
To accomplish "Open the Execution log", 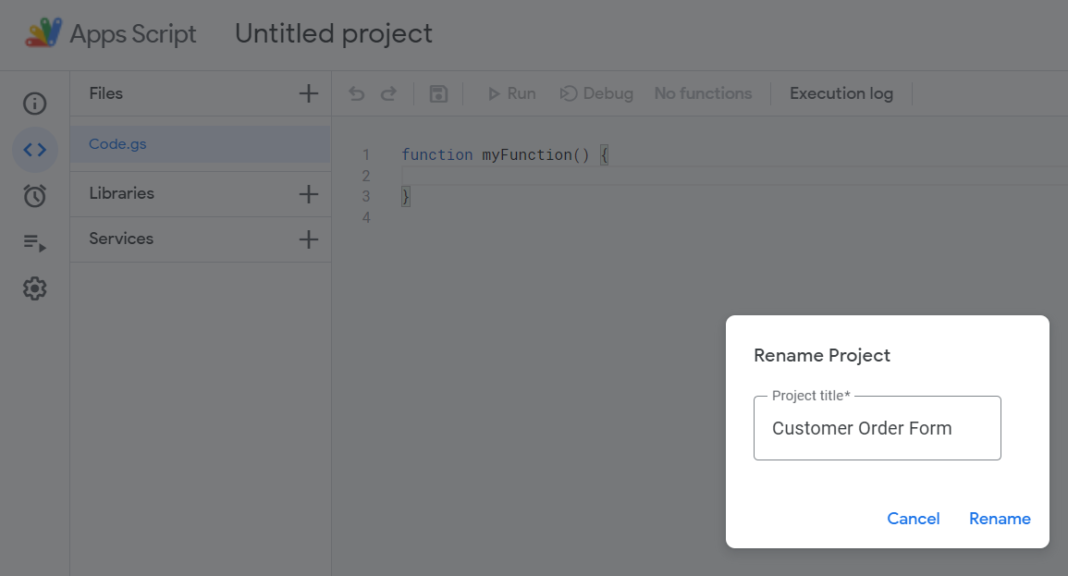I will [841, 93].
